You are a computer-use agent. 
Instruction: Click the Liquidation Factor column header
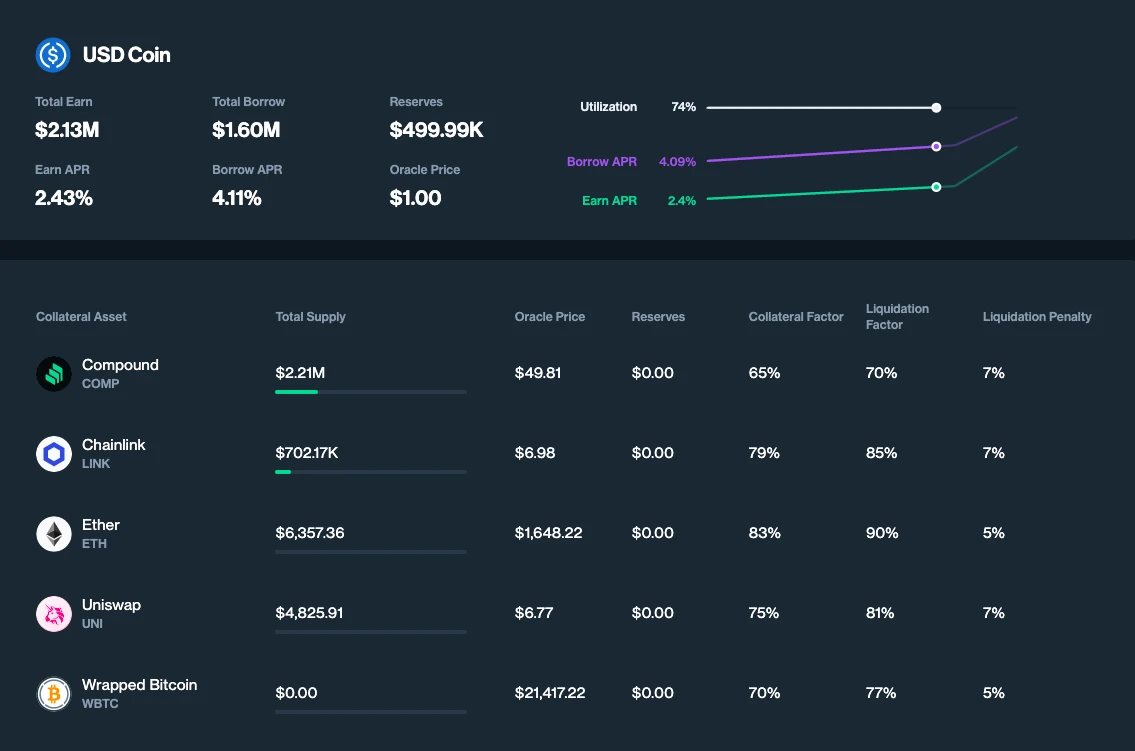[x=898, y=317]
